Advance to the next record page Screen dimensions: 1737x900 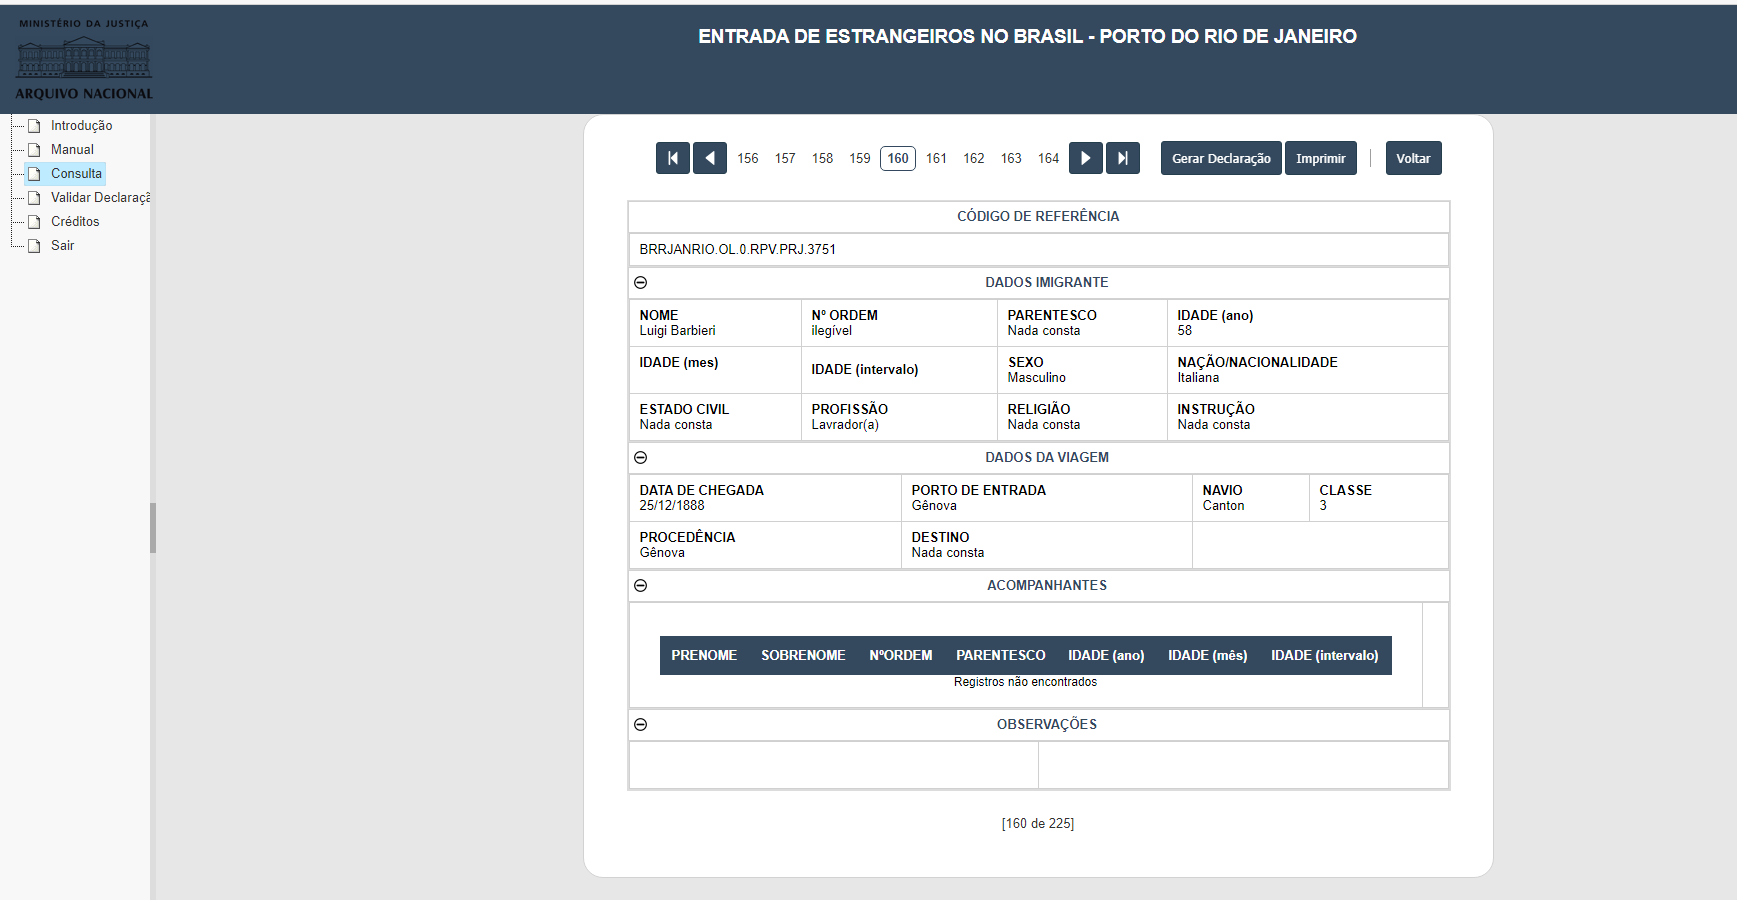(x=1086, y=158)
